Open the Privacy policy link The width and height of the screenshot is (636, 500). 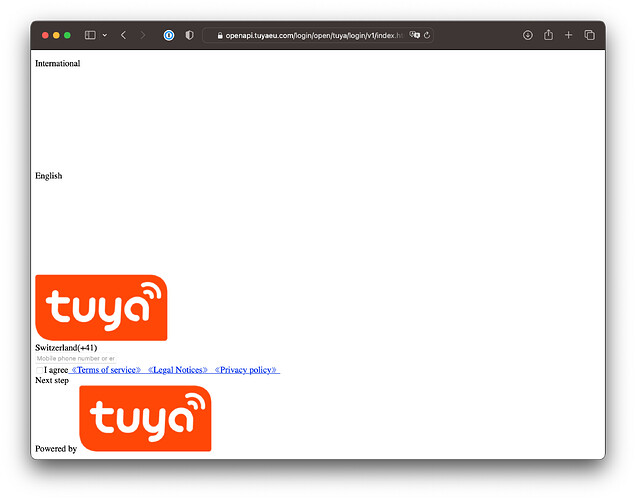point(245,370)
